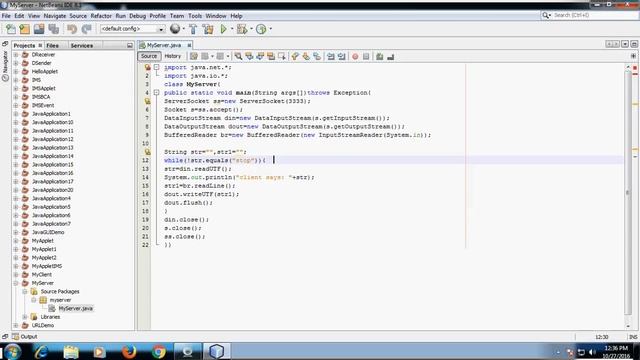Expand the MyClient project node
640x360 pixels.
coord(16,275)
